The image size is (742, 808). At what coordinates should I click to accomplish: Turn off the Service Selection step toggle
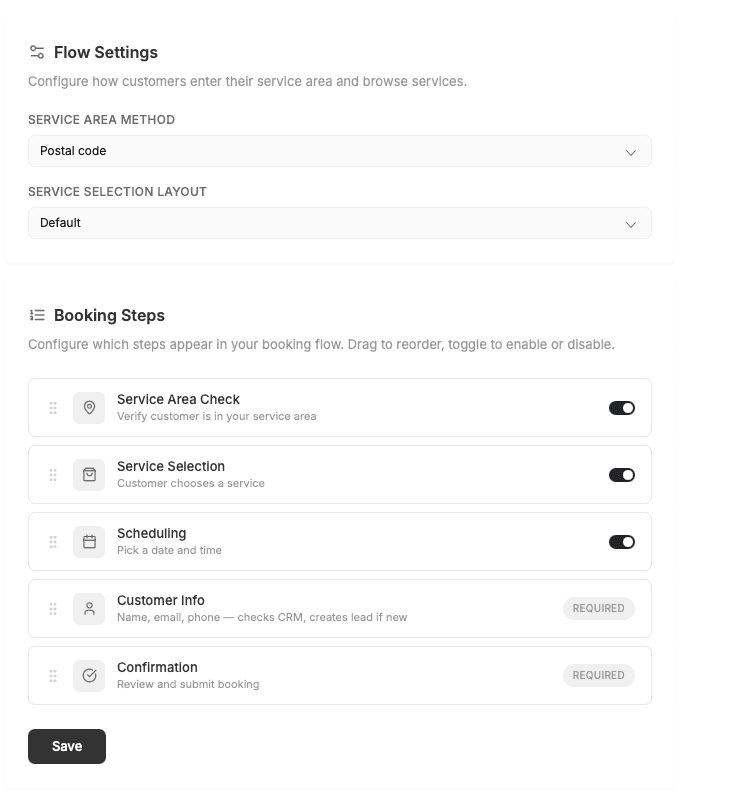point(621,474)
